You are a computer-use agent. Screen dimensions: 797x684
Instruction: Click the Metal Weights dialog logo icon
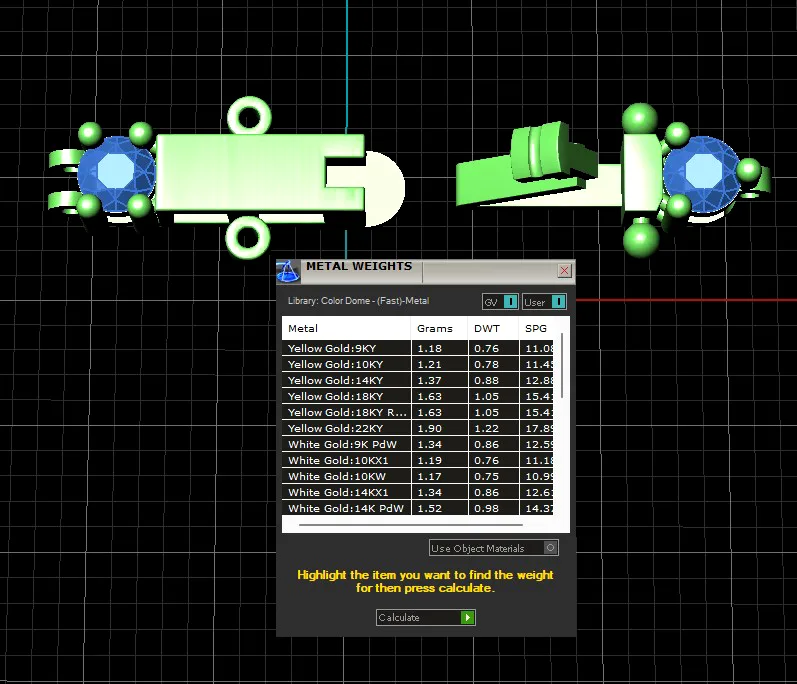(x=288, y=272)
